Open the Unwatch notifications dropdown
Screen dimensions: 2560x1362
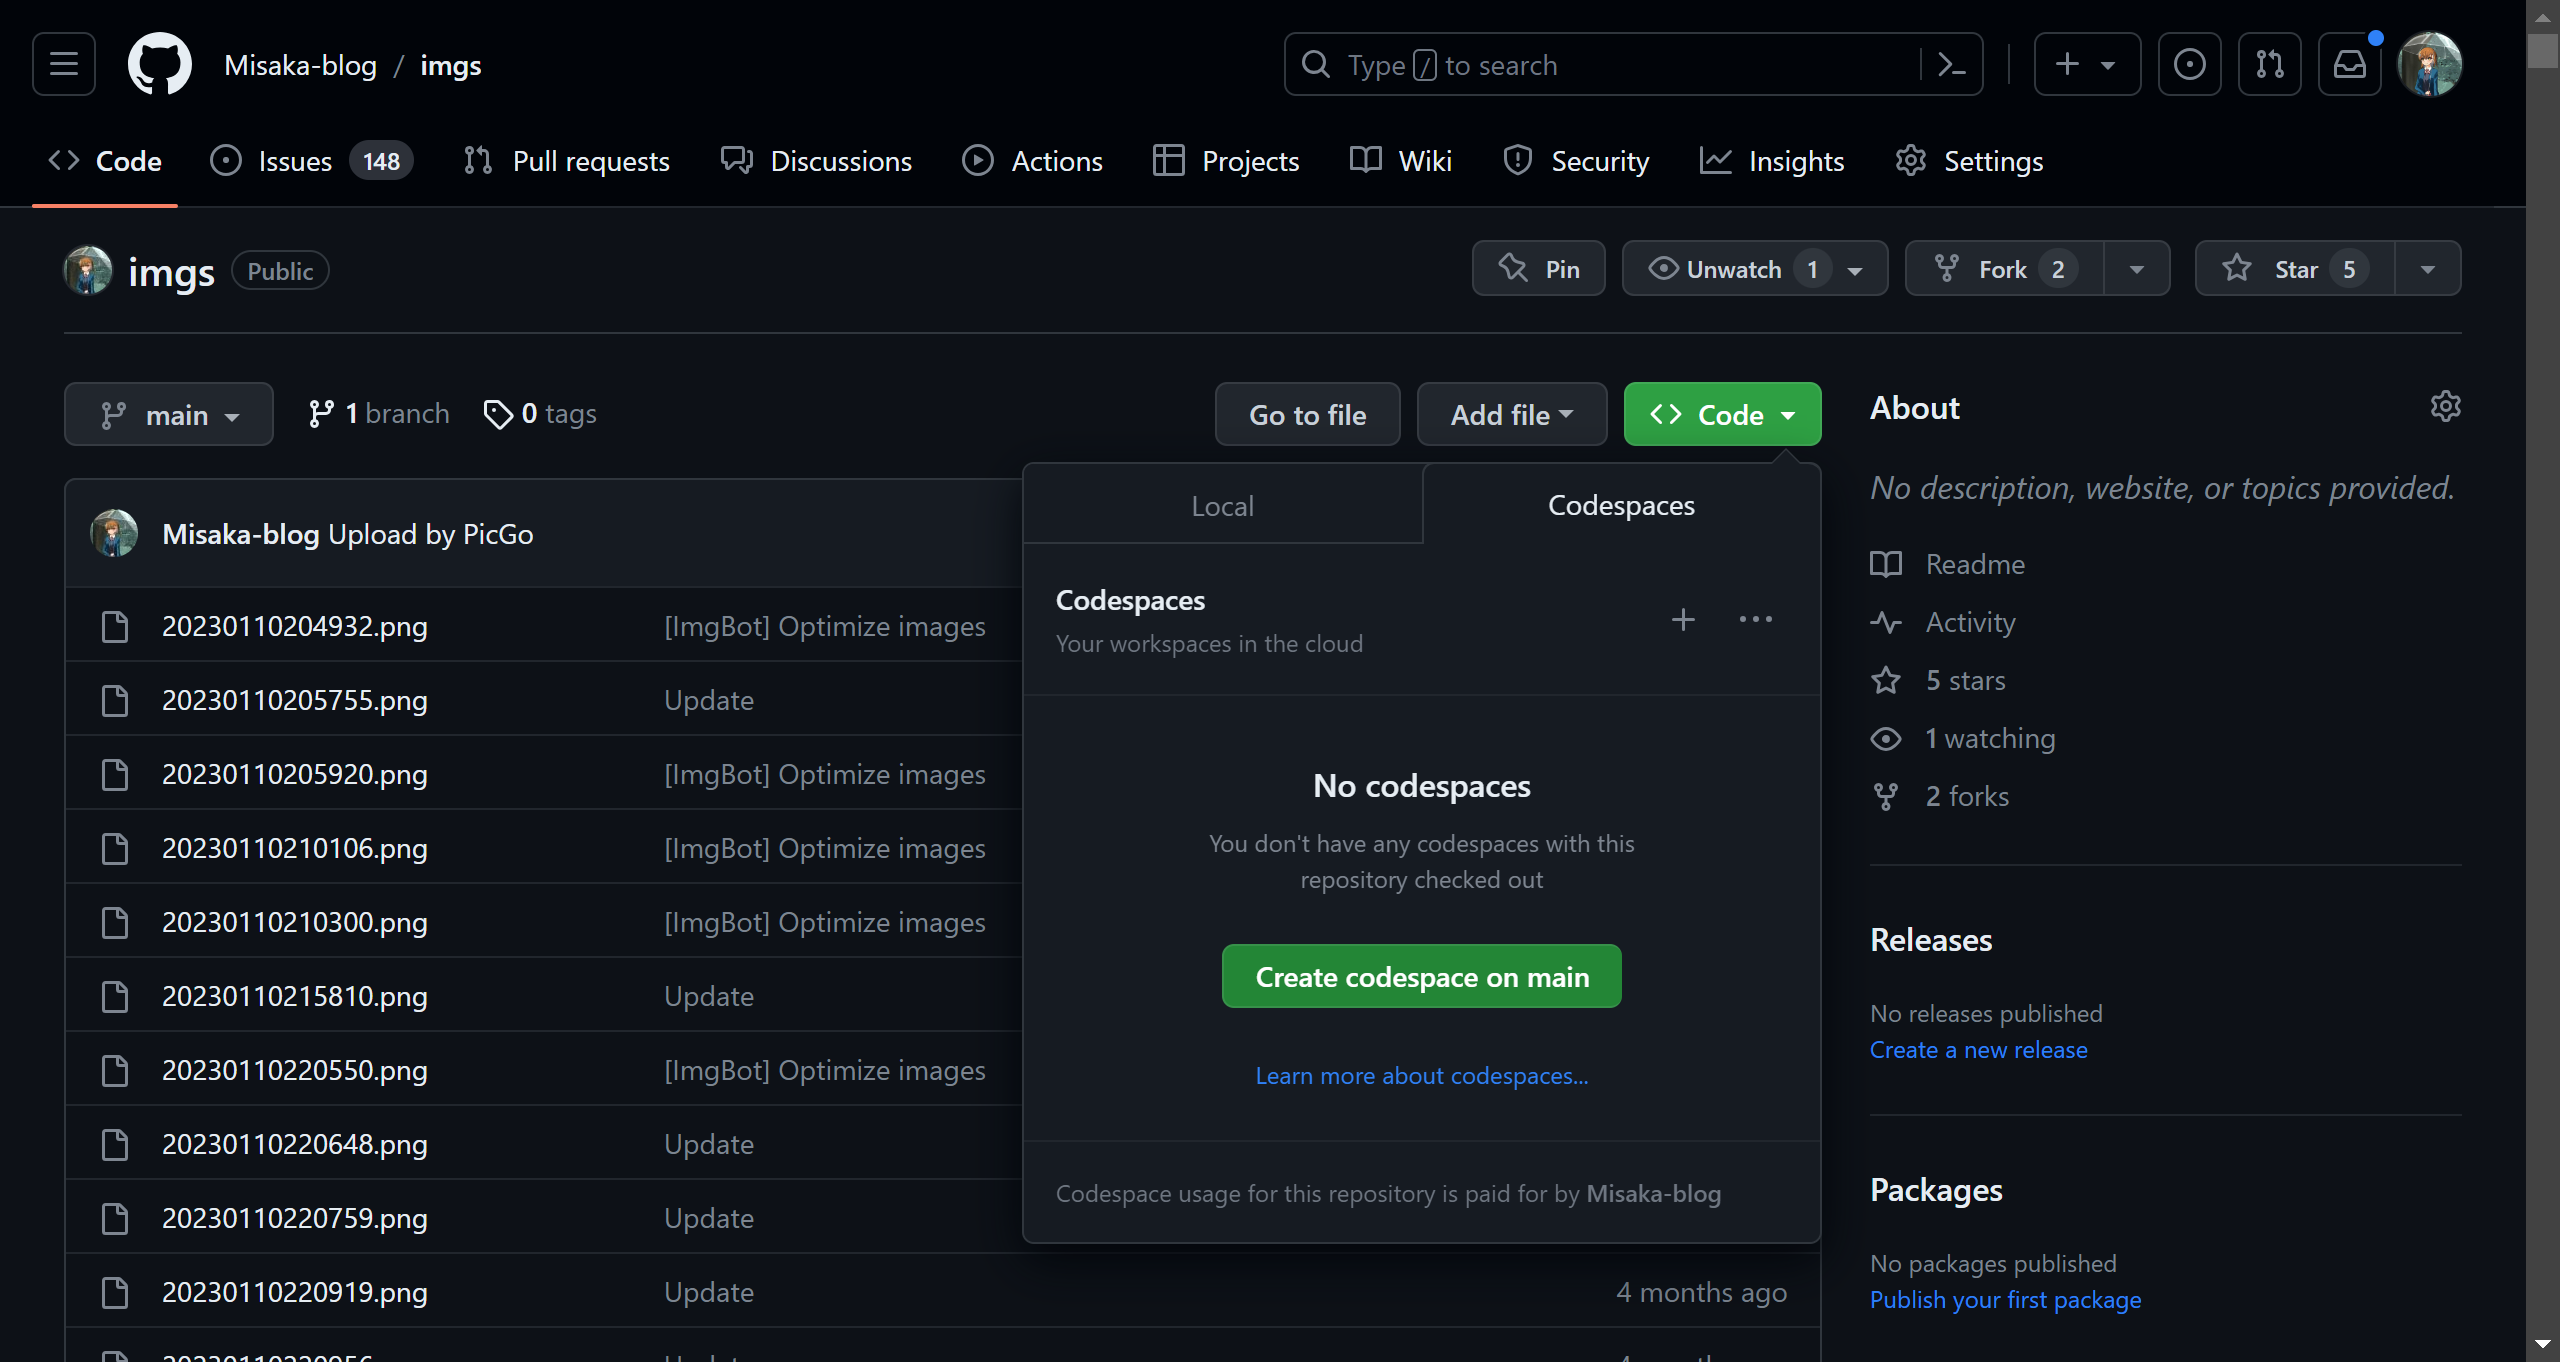[x=1754, y=269]
